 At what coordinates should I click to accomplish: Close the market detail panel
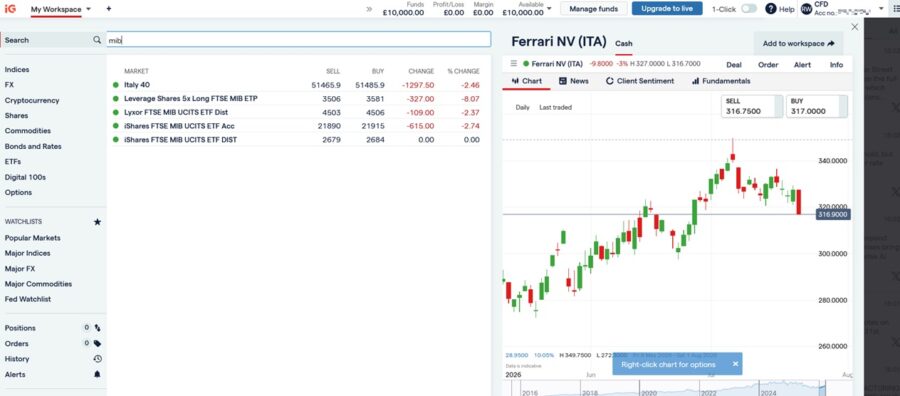(x=855, y=27)
